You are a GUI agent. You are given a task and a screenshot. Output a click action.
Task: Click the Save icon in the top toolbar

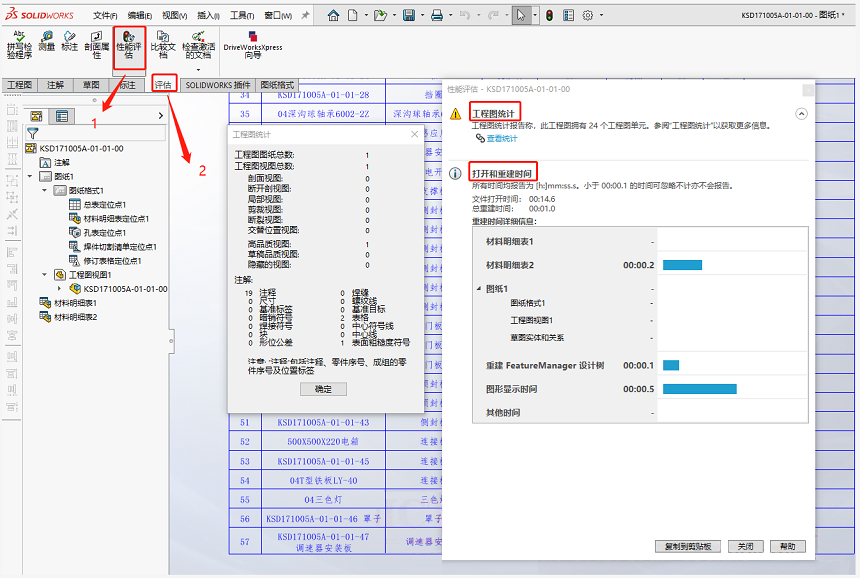pos(409,15)
